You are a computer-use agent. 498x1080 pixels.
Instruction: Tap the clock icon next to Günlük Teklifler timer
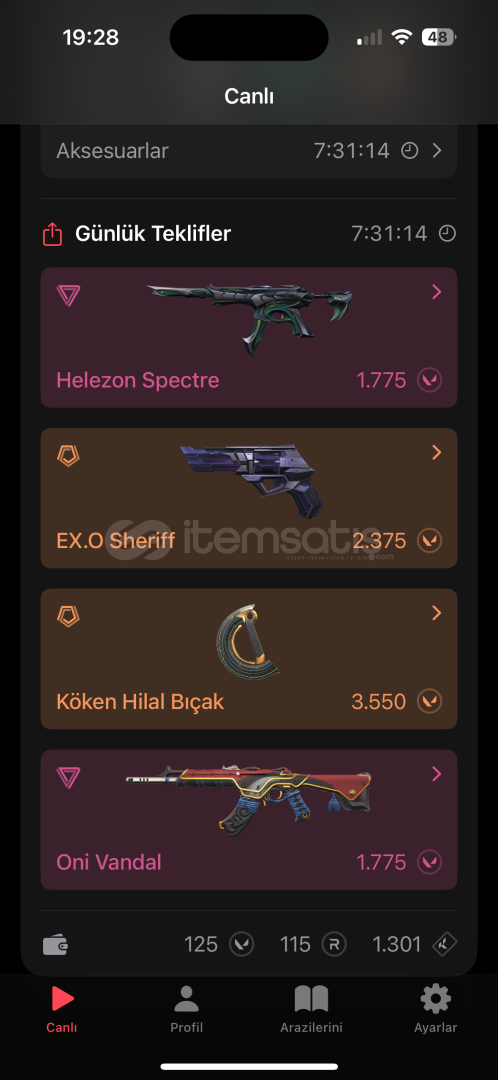tap(447, 234)
